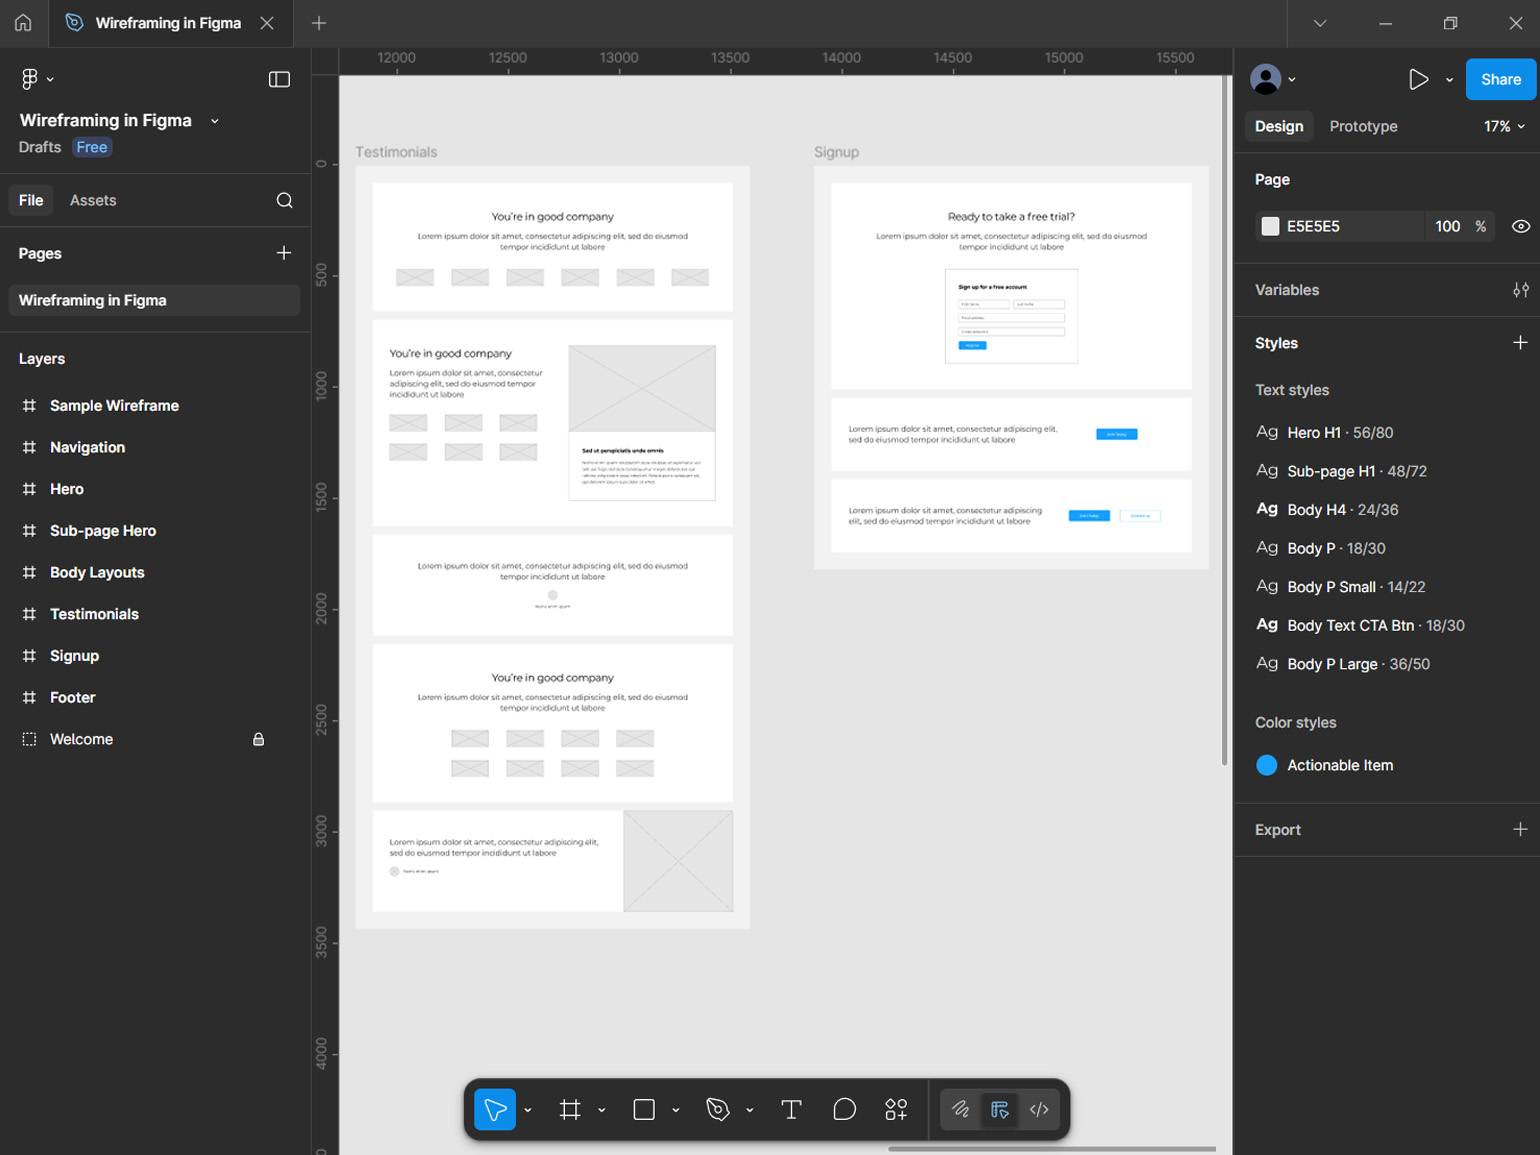
Task: Toggle Dev Mode code switch
Action: pyautogui.click(x=1039, y=1110)
